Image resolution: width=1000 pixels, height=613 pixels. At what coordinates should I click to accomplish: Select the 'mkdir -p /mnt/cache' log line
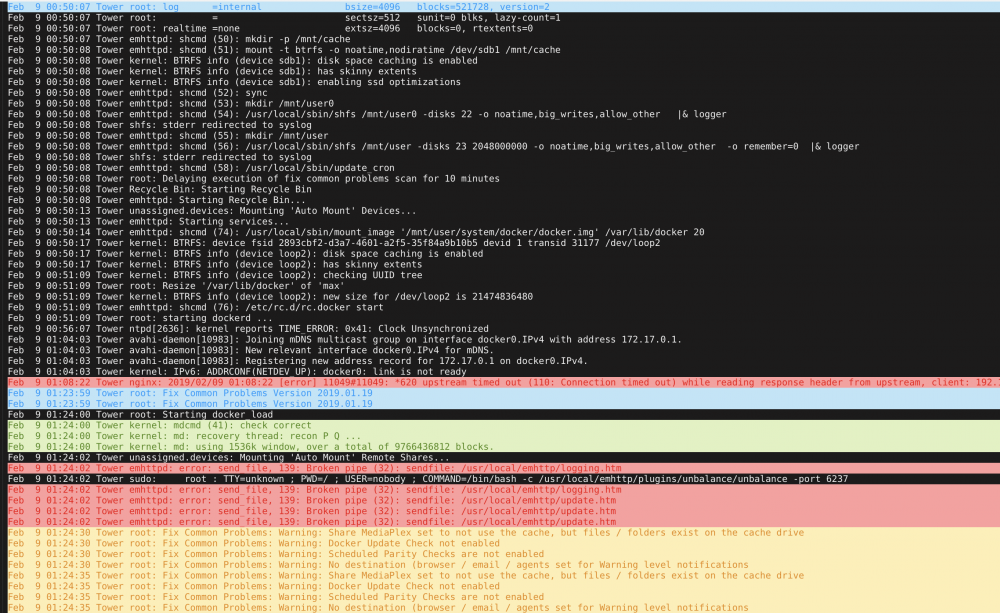[x=179, y=39]
